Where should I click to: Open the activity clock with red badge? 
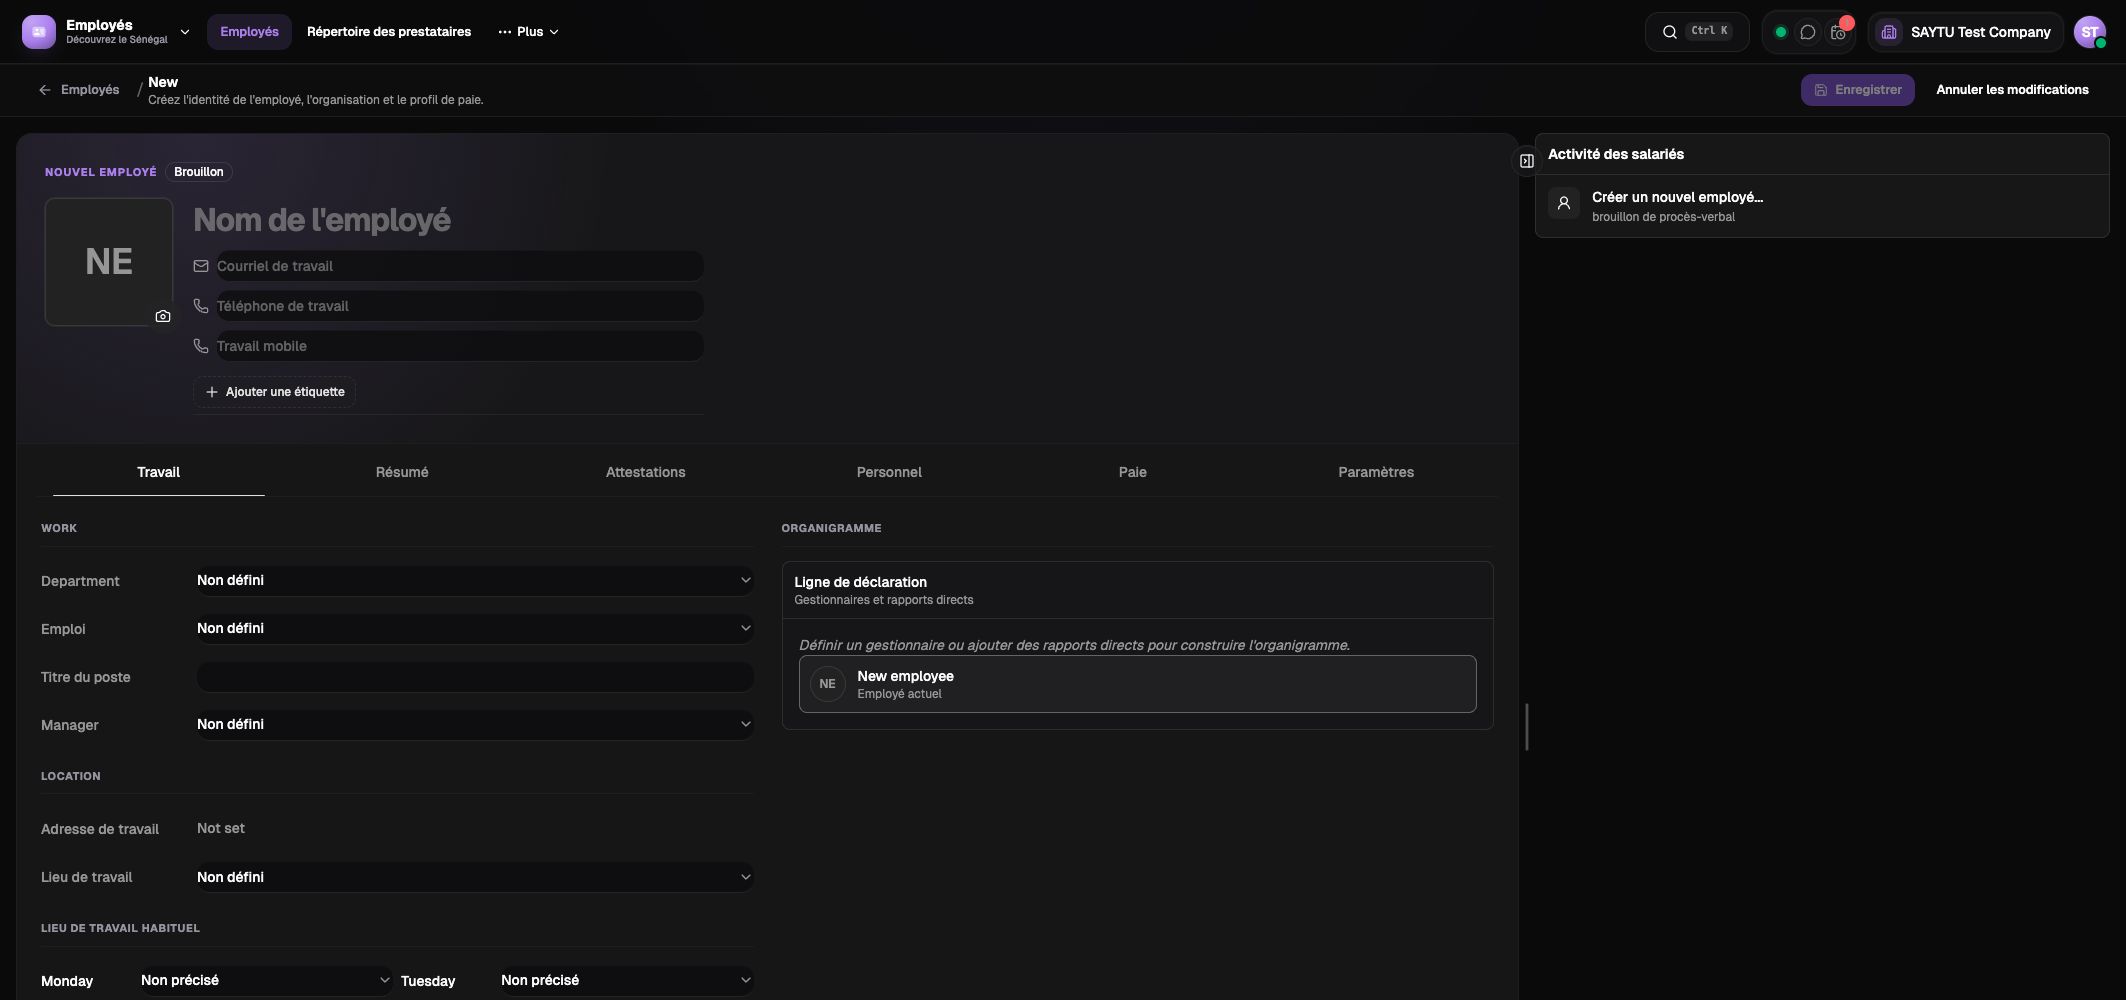click(x=1839, y=32)
